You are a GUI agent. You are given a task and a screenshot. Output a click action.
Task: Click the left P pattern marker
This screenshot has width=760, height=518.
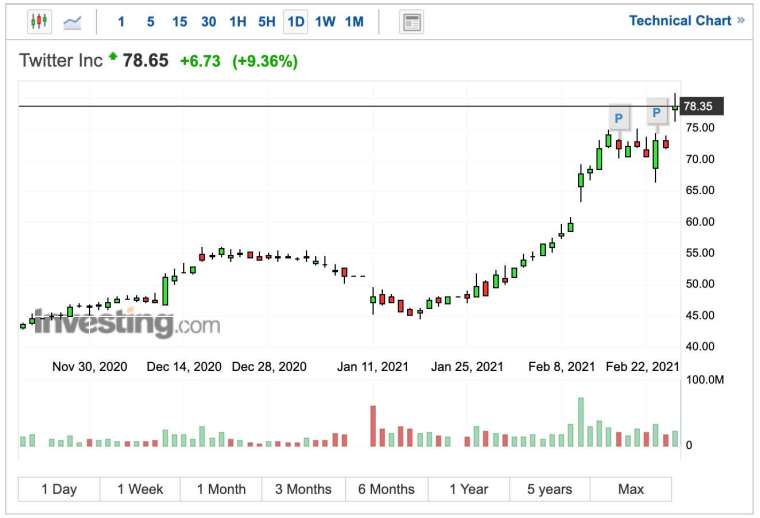pyautogui.click(x=619, y=118)
